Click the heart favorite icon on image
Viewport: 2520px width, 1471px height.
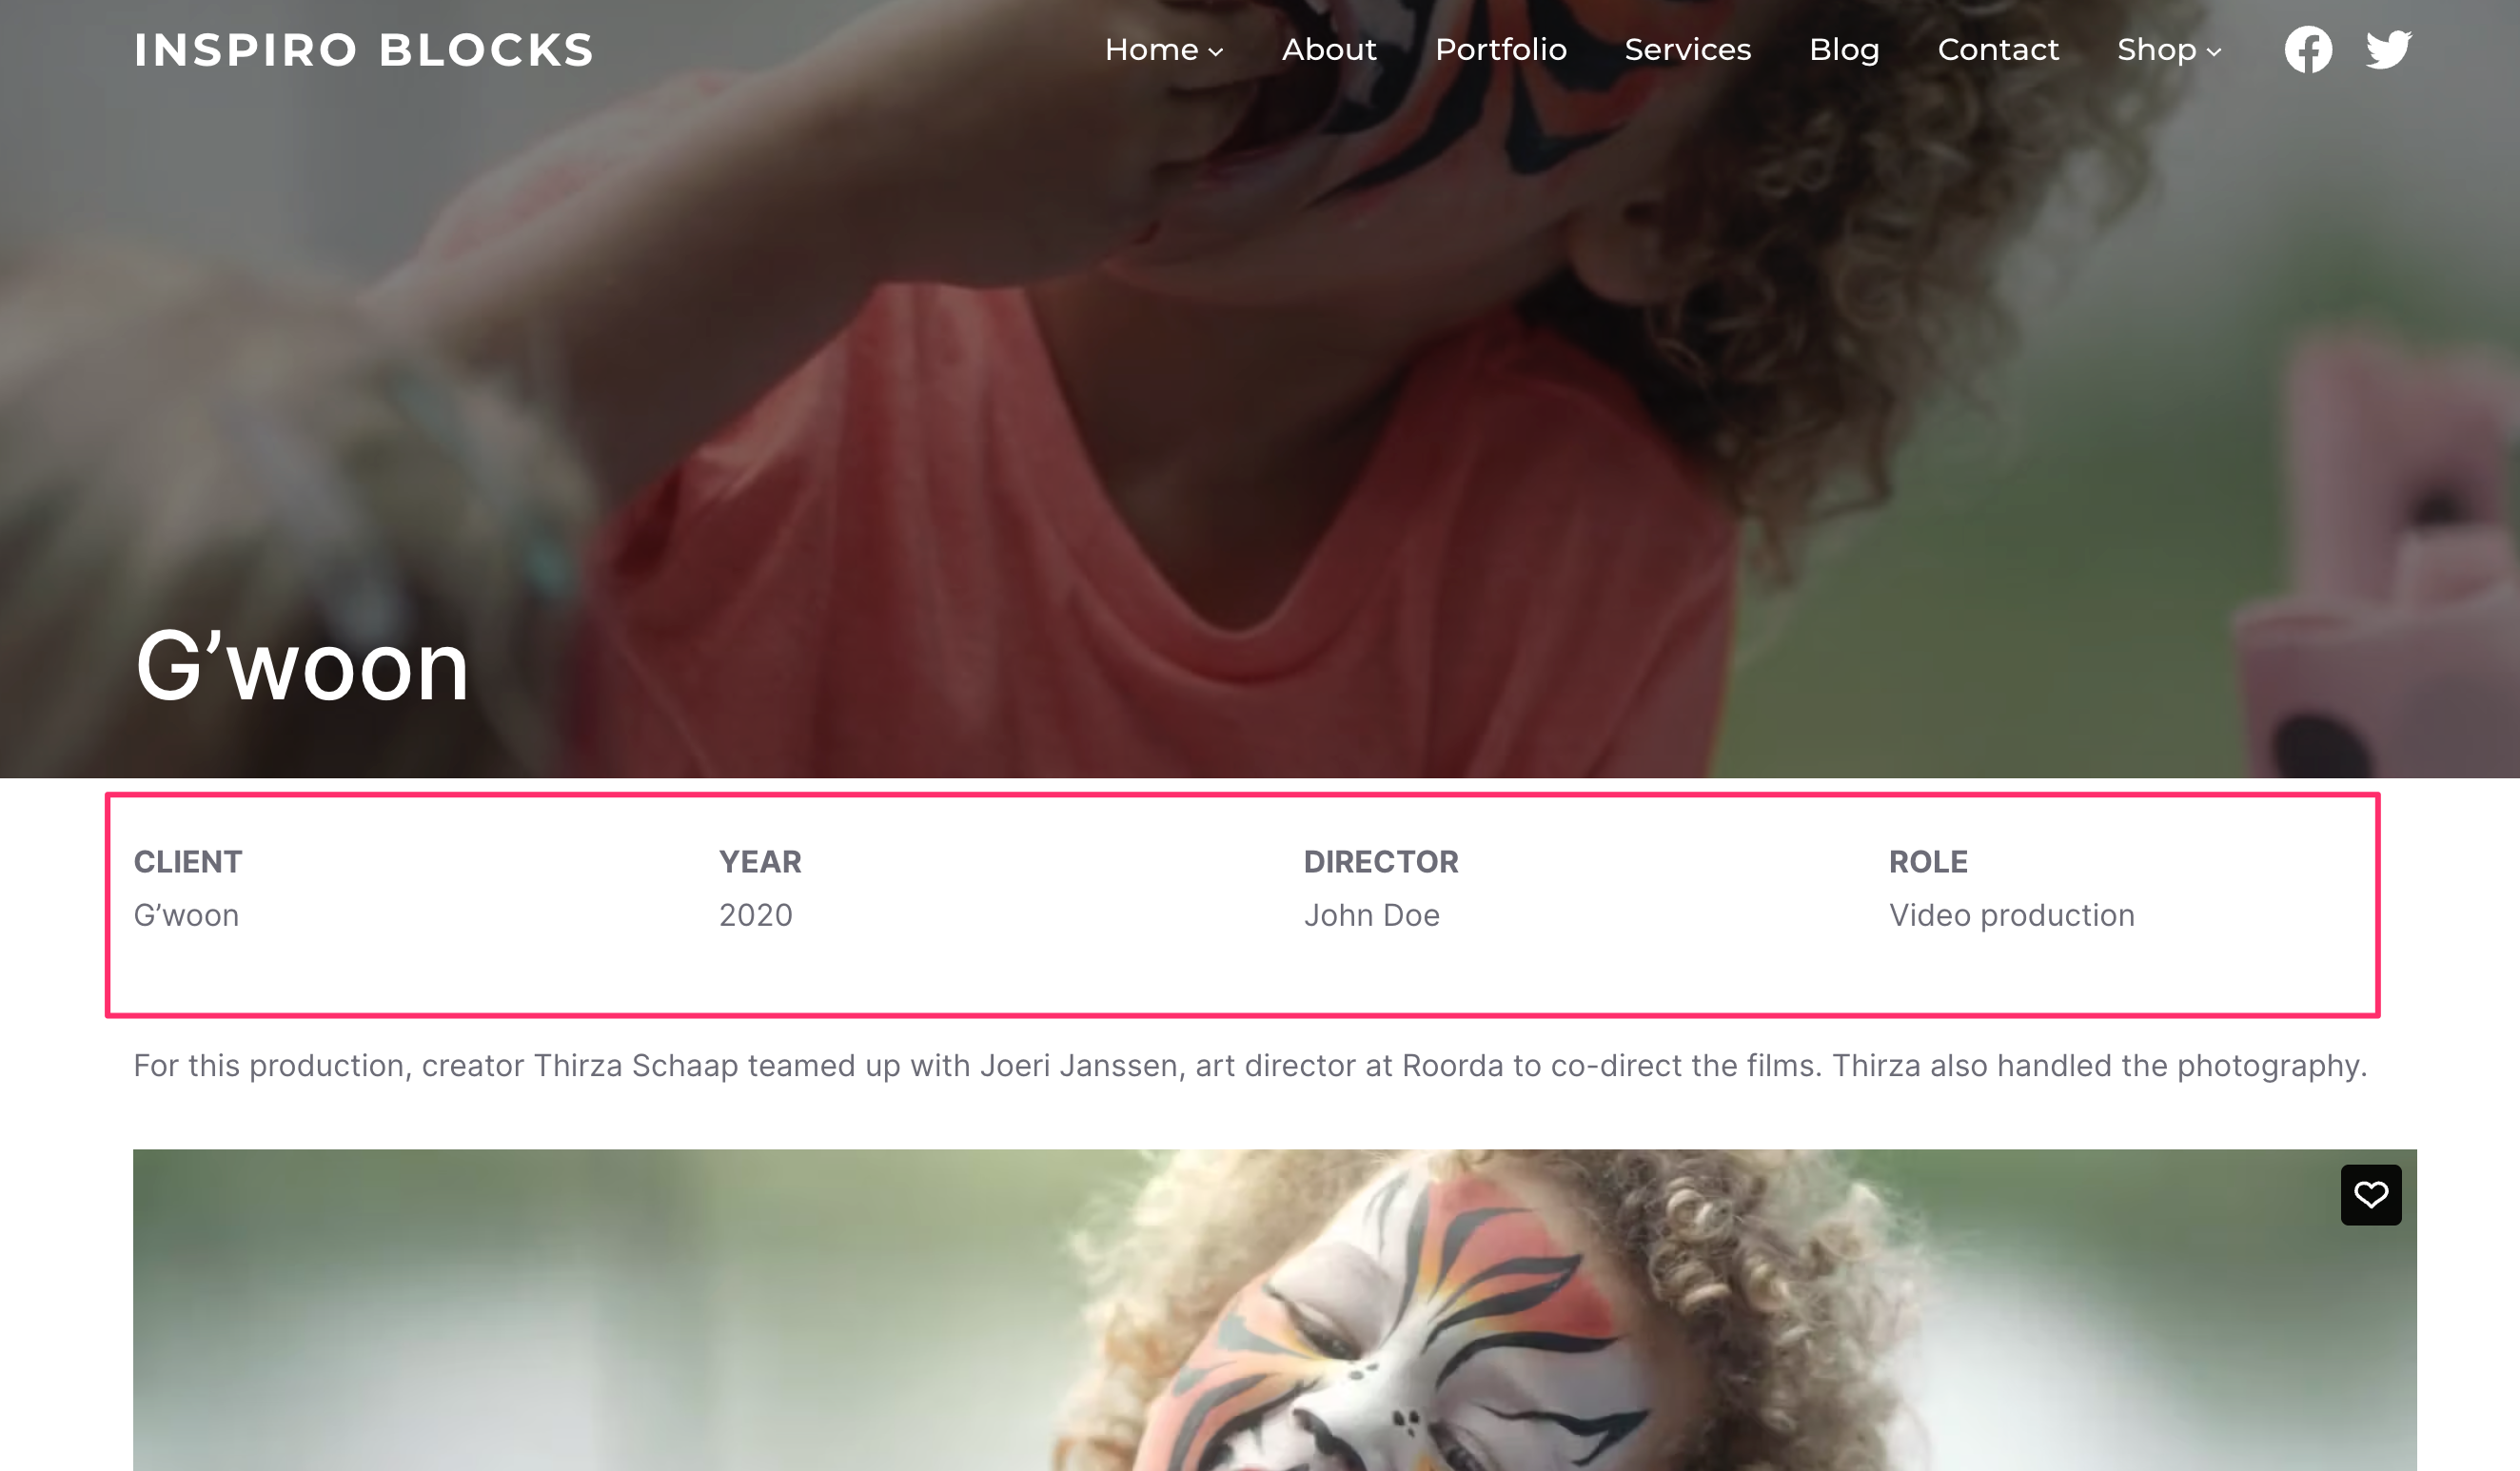(x=2371, y=1194)
